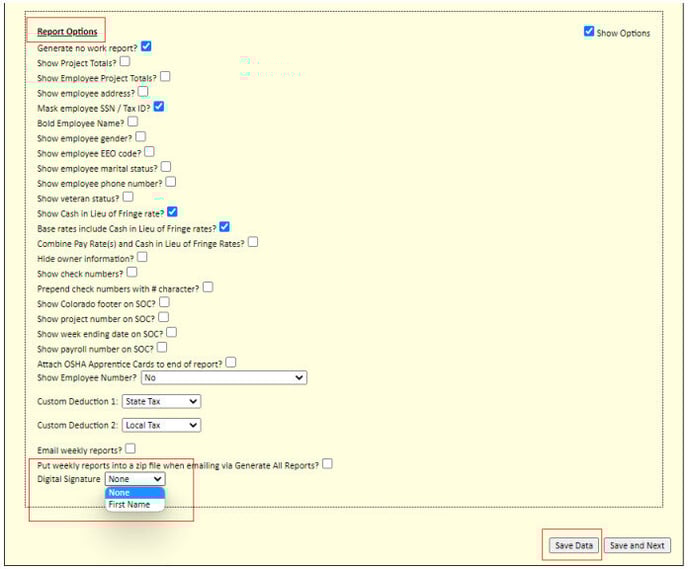
Task: Uncheck Generate no work report checkbox
Action: pyautogui.click(x=146, y=46)
